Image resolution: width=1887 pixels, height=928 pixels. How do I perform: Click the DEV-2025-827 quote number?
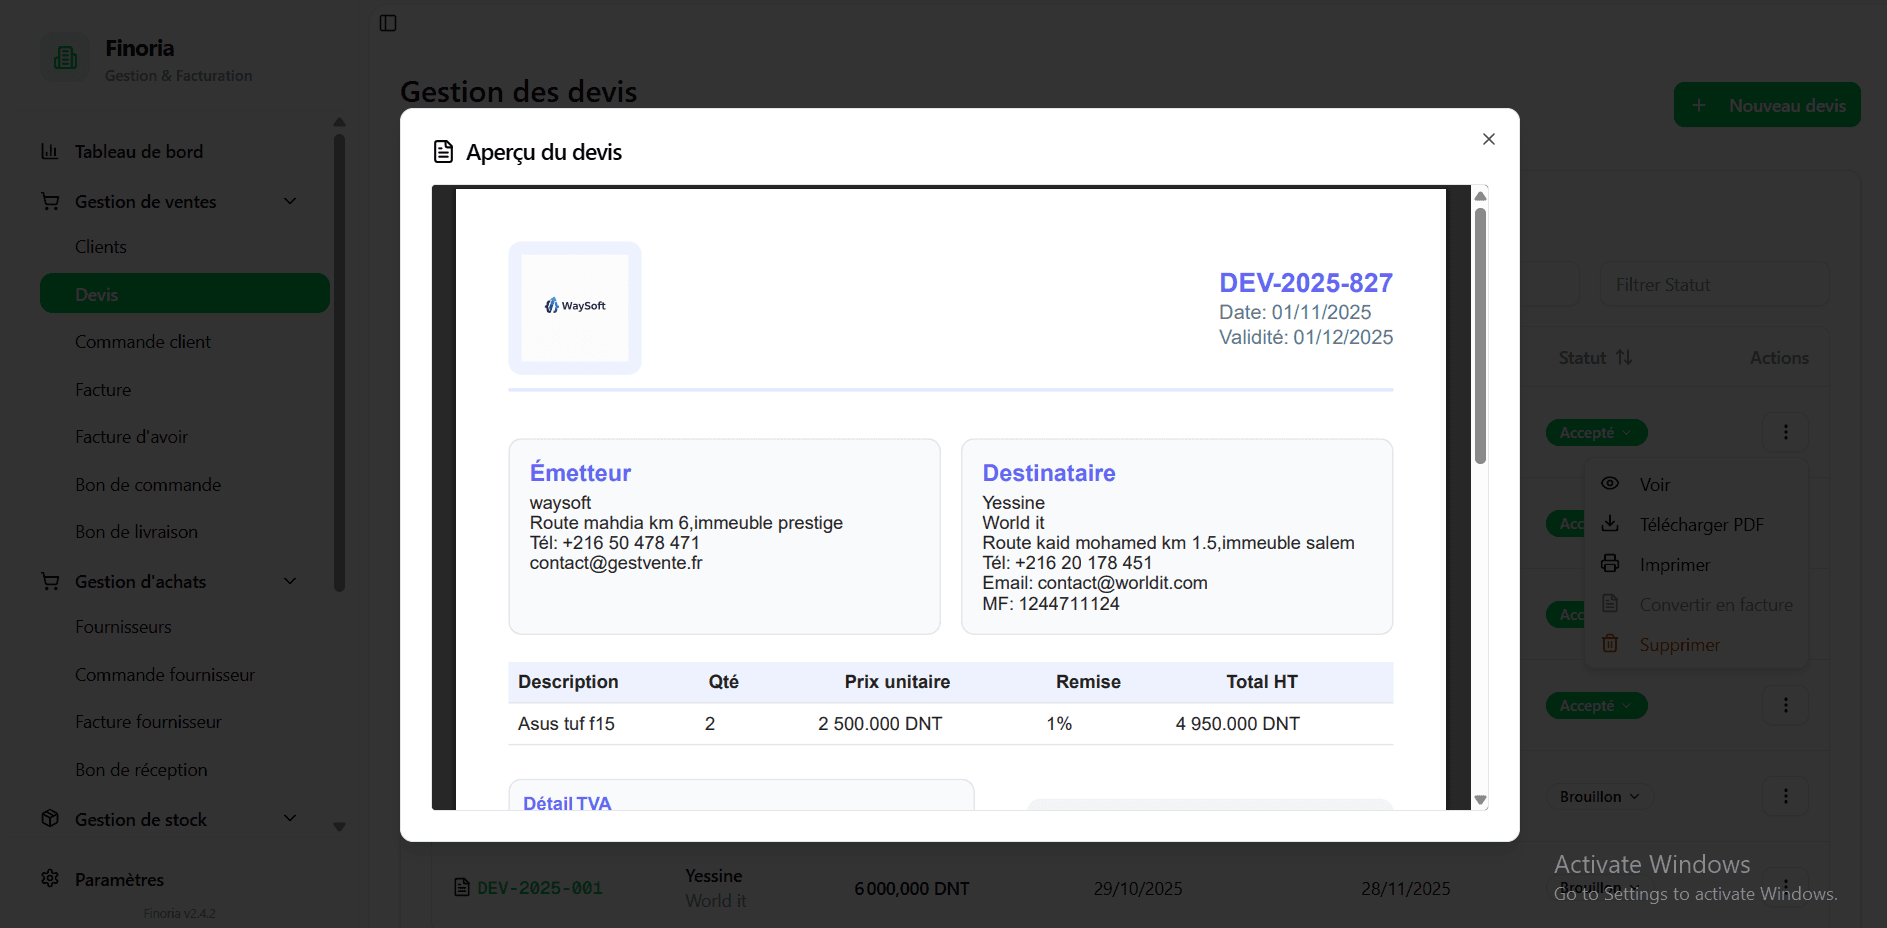(x=1305, y=283)
